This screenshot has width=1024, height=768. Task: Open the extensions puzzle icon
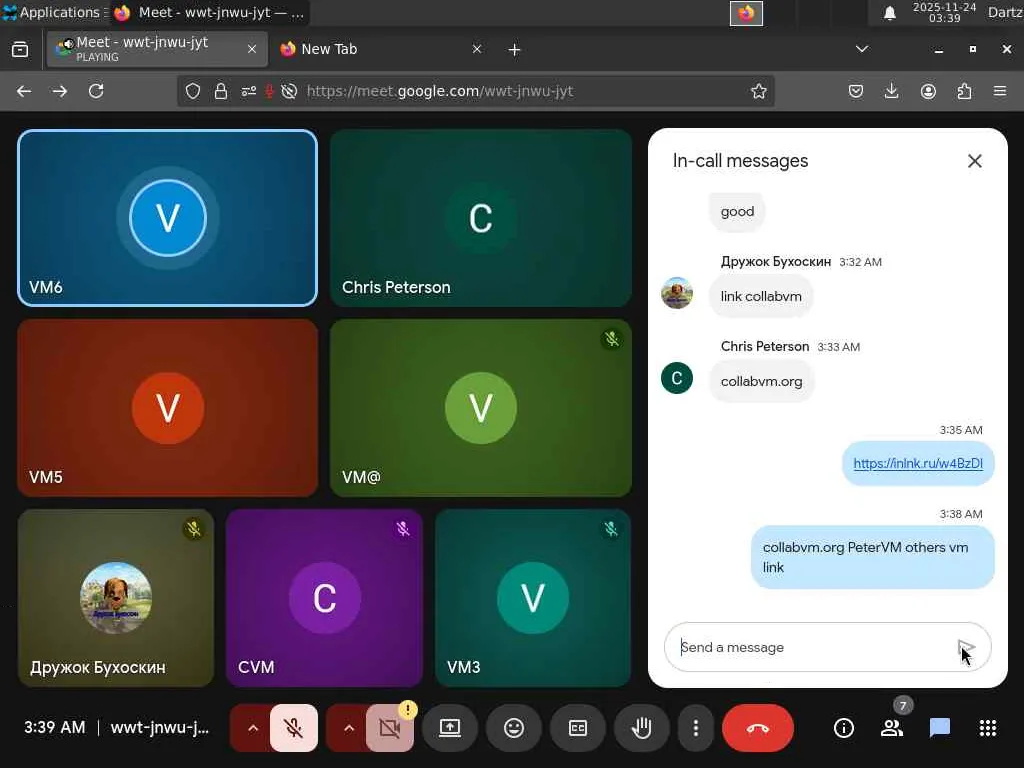click(964, 91)
